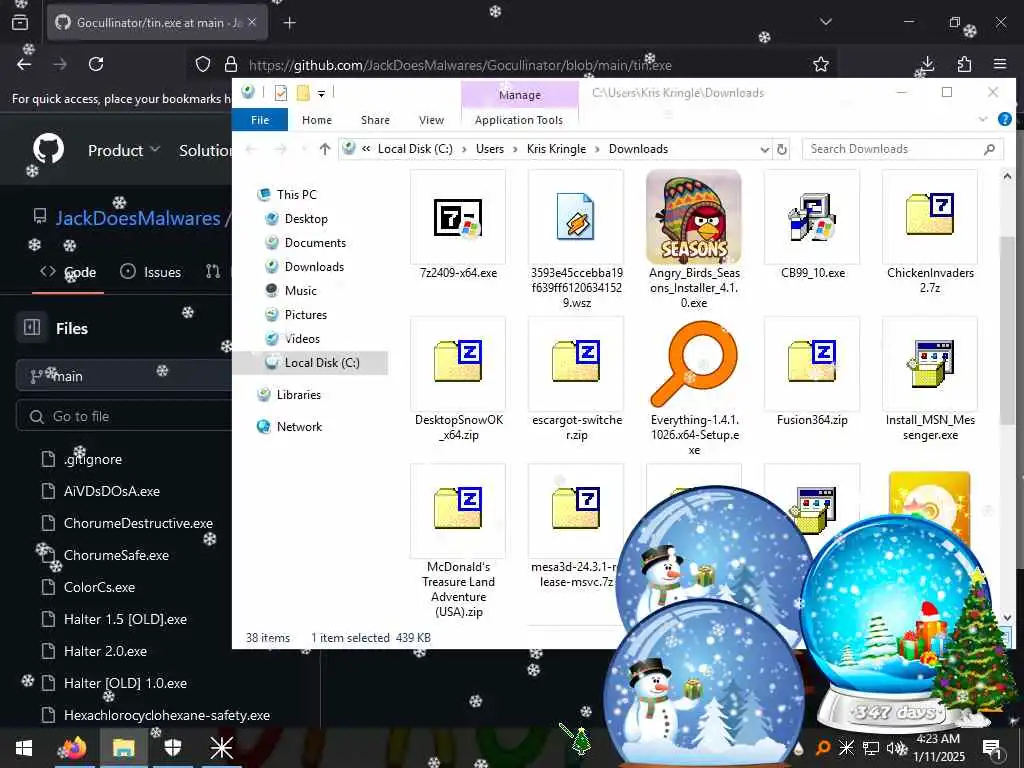1024x768 pixels.
Task: Open GitHub Product menu dropdown
Action: coord(123,150)
